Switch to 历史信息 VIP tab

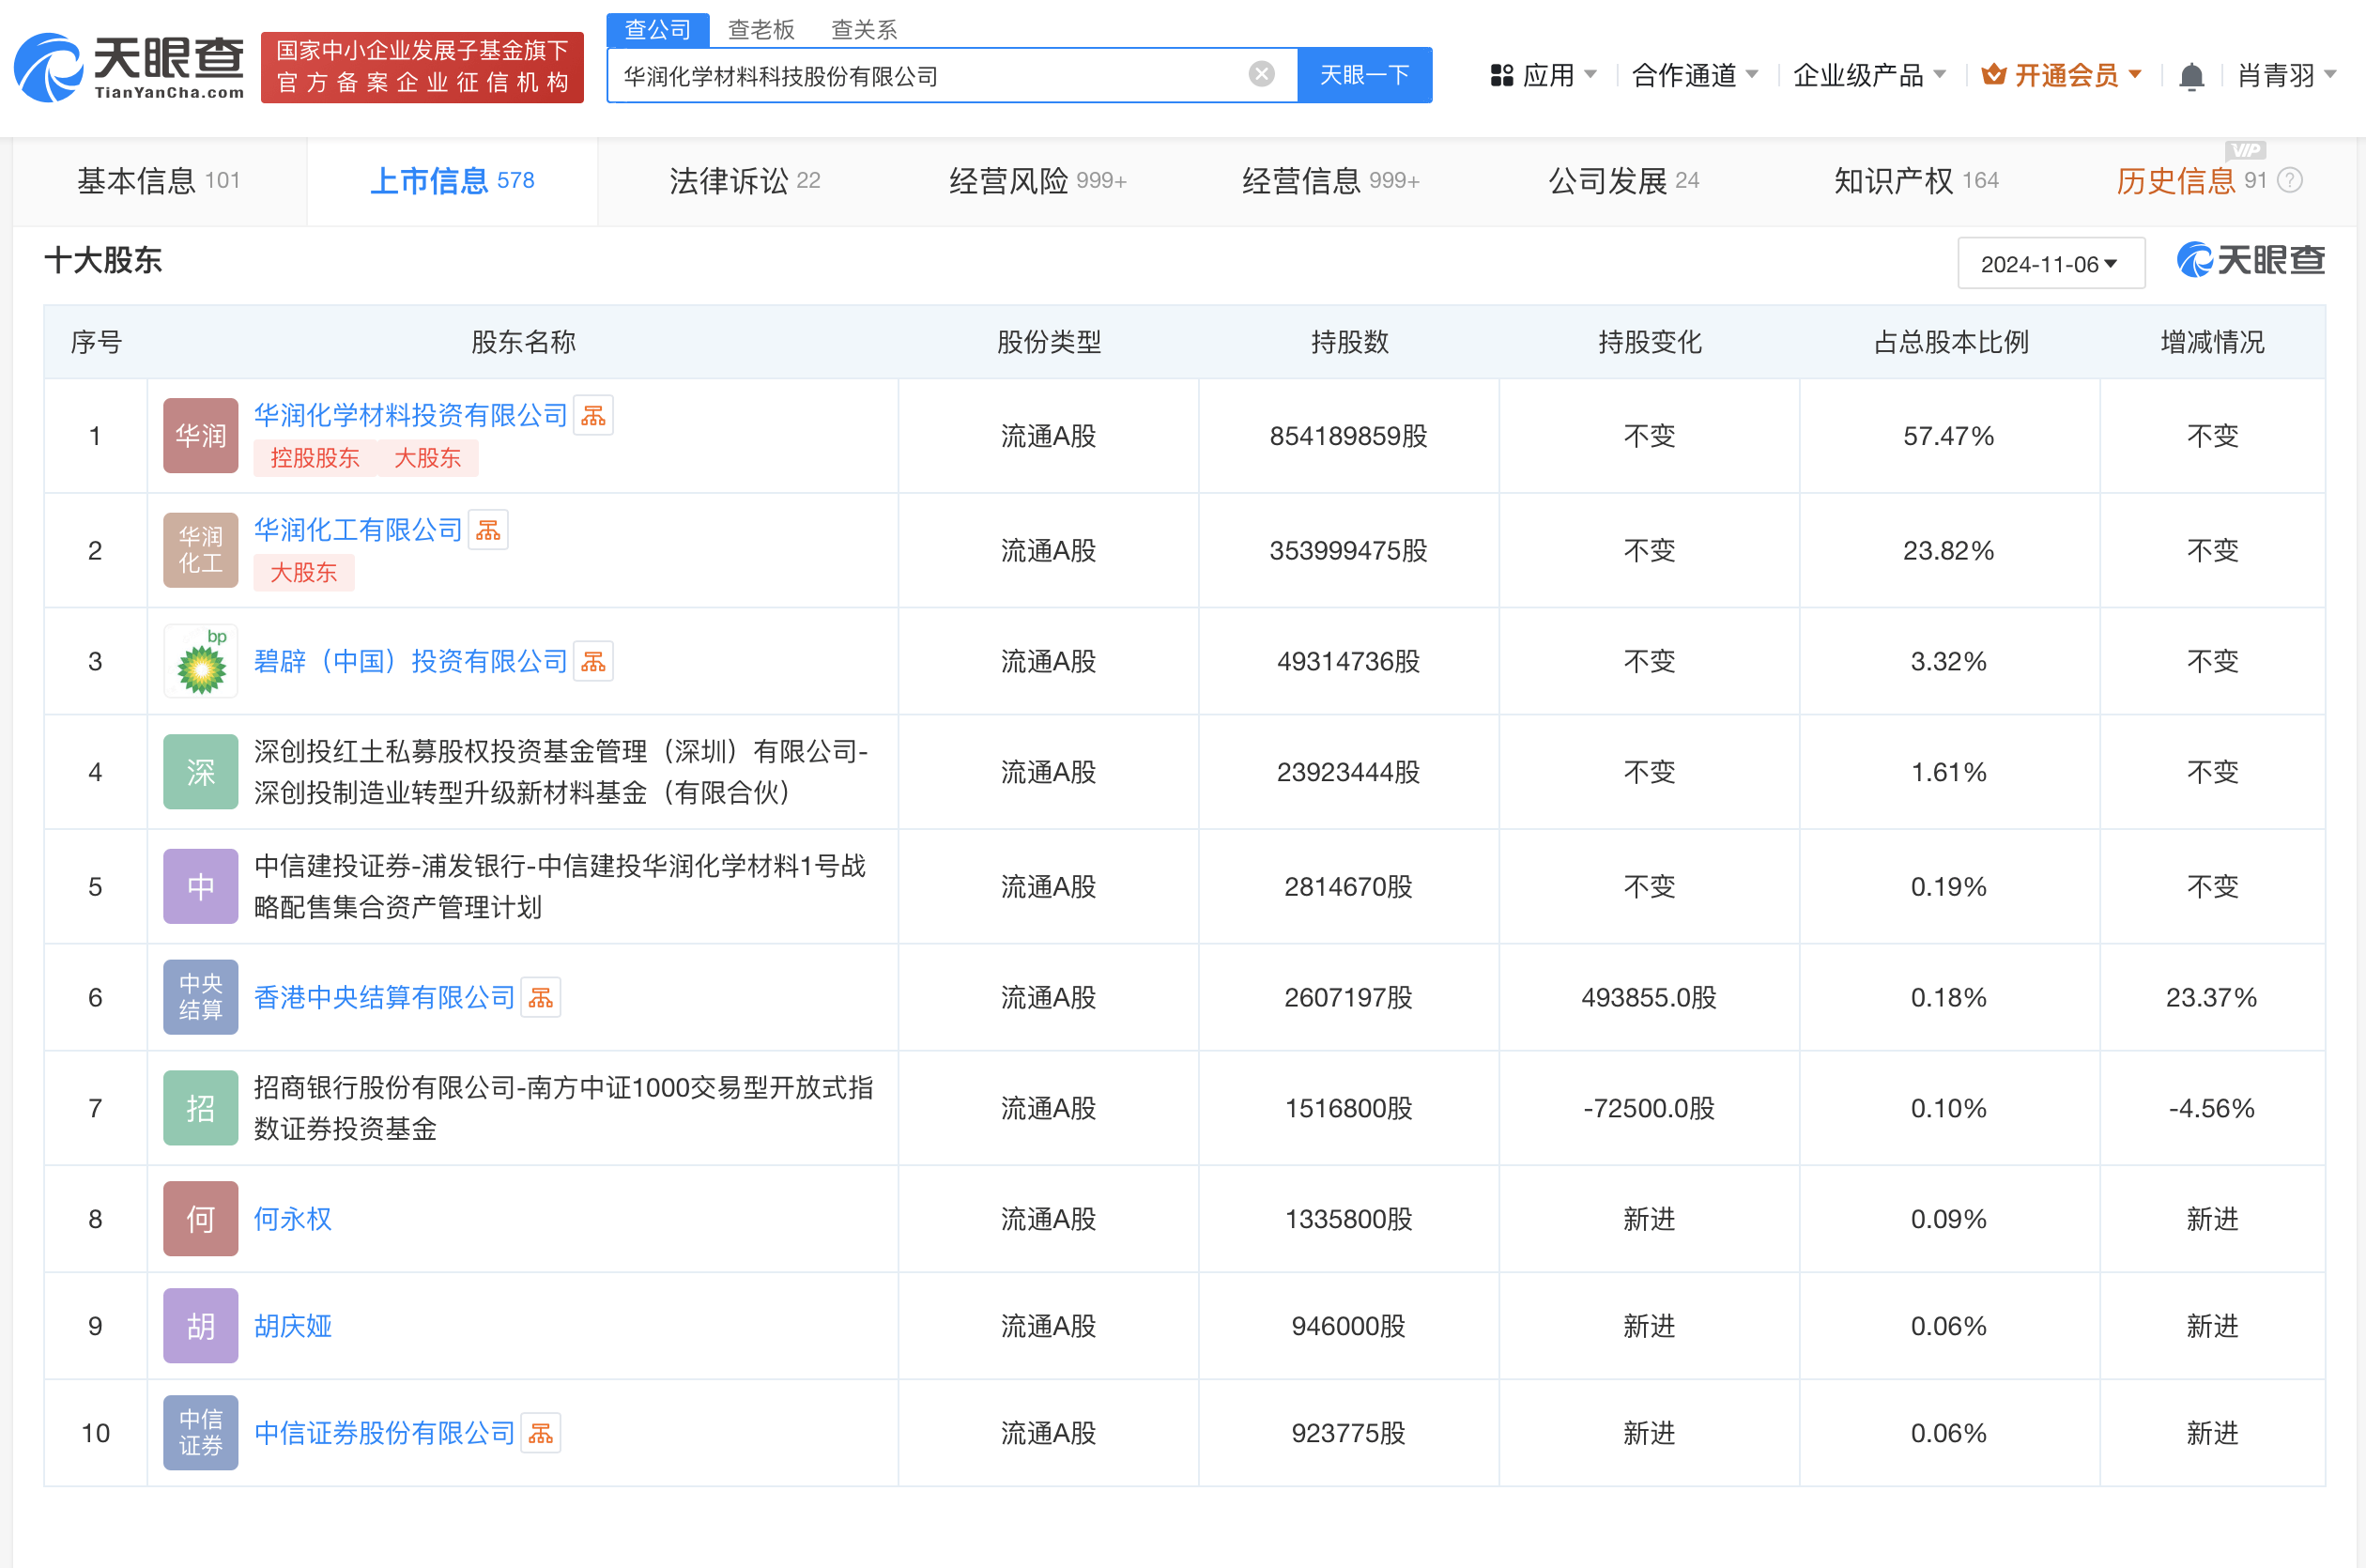pyautogui.click(x=2190, y=181)
